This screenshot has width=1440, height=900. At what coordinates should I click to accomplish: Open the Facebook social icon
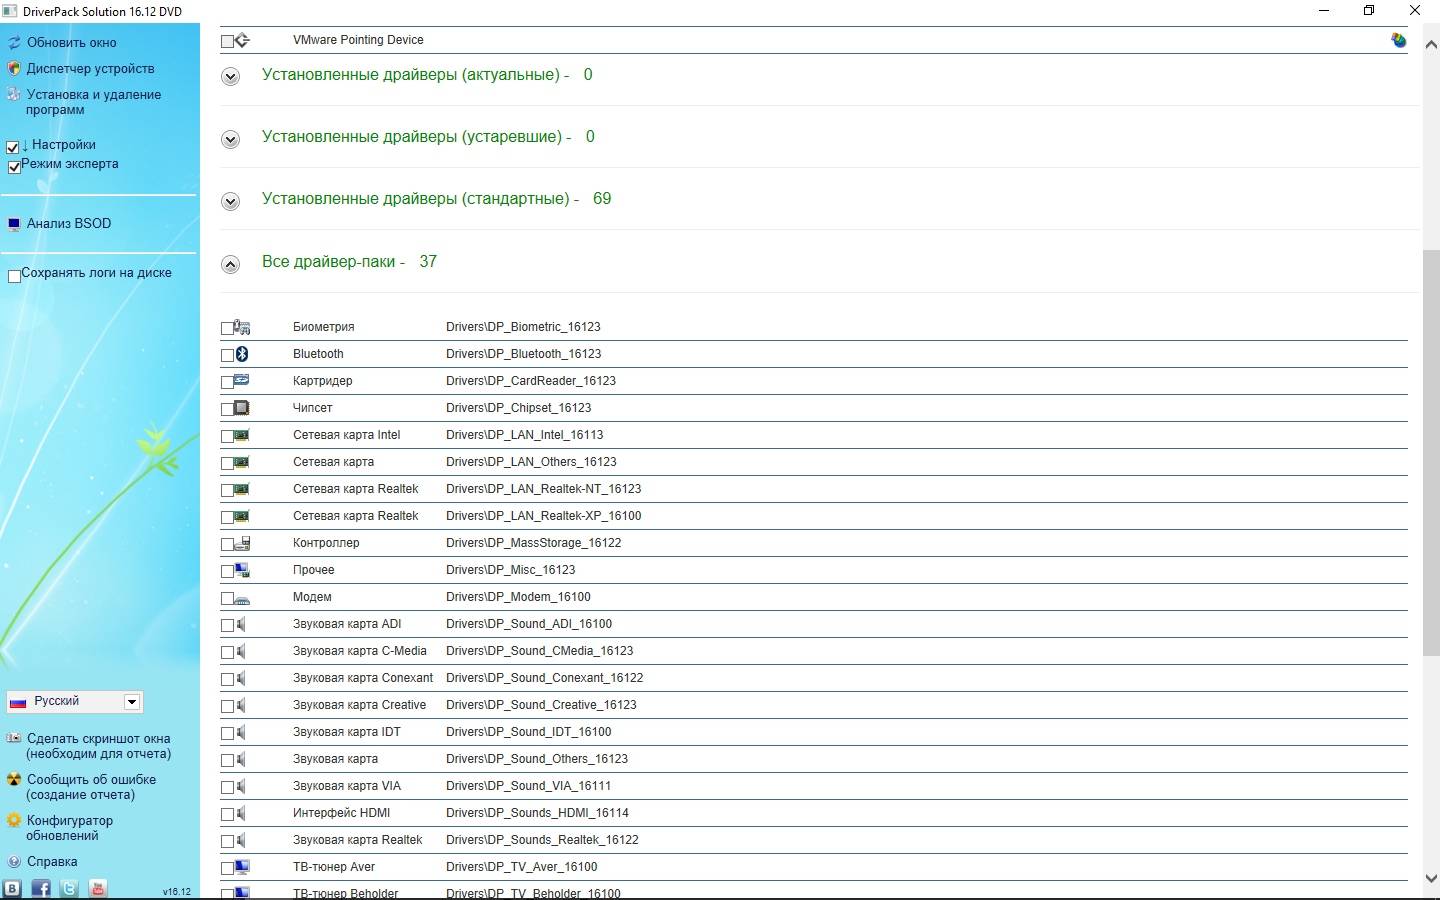tap(41, 888)
